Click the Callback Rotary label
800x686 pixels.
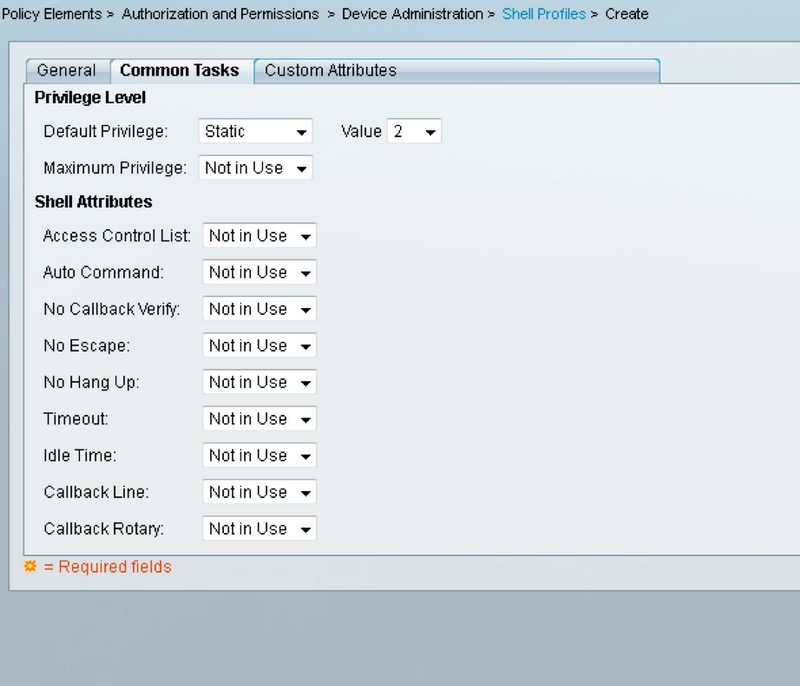click(104, 529)
